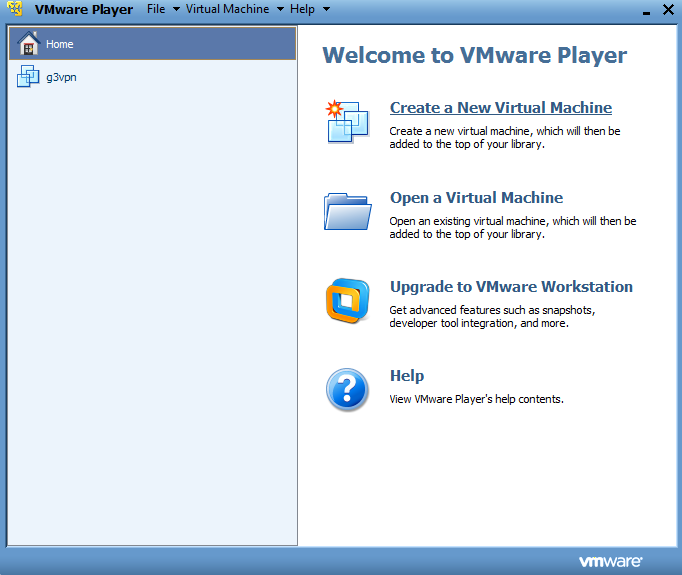The height and width of the screenshot is (575, 682).
Task: Click the Open Virtual Machine folder icon
Action: tap(347, 211)
